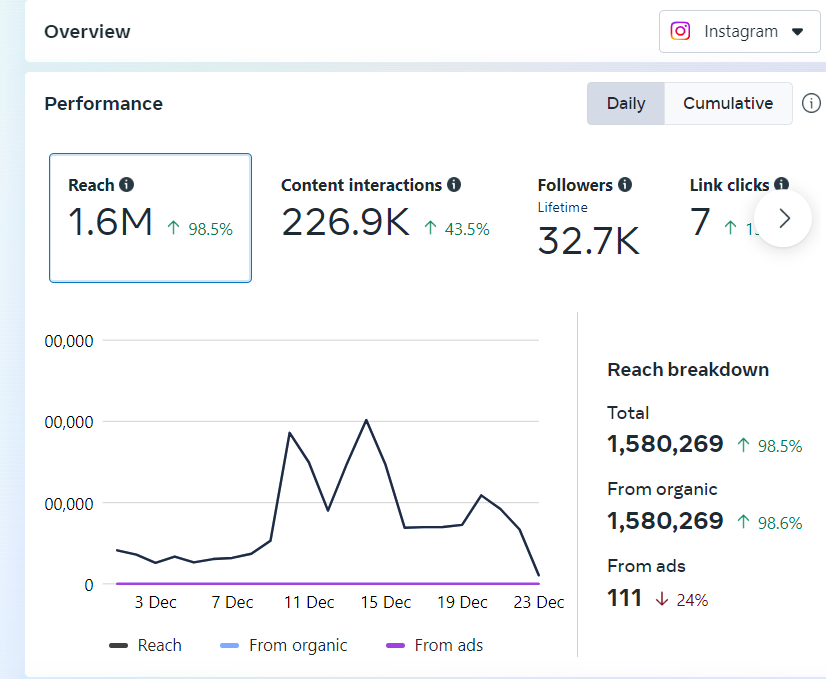
Task: Open the Instagram platform dropdown
Action: [739, 31]
